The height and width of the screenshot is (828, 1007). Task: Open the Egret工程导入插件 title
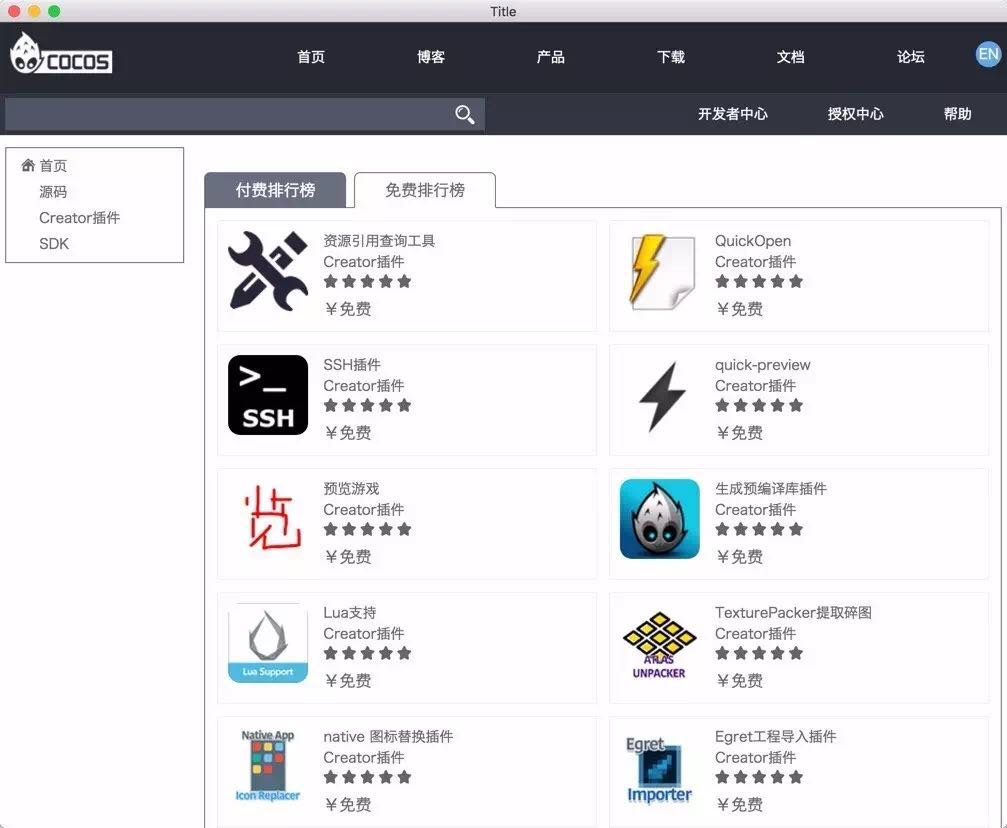click(775, 737)
